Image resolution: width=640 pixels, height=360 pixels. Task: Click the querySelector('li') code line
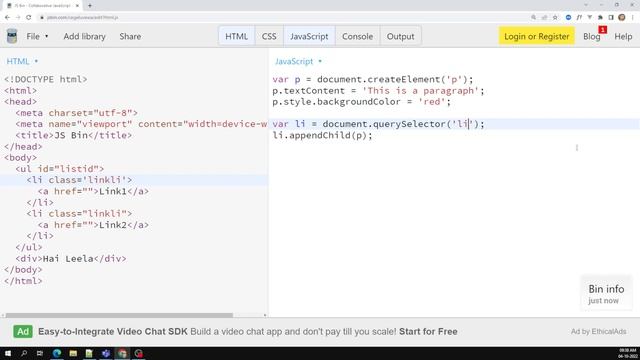(x=378, y=124)
